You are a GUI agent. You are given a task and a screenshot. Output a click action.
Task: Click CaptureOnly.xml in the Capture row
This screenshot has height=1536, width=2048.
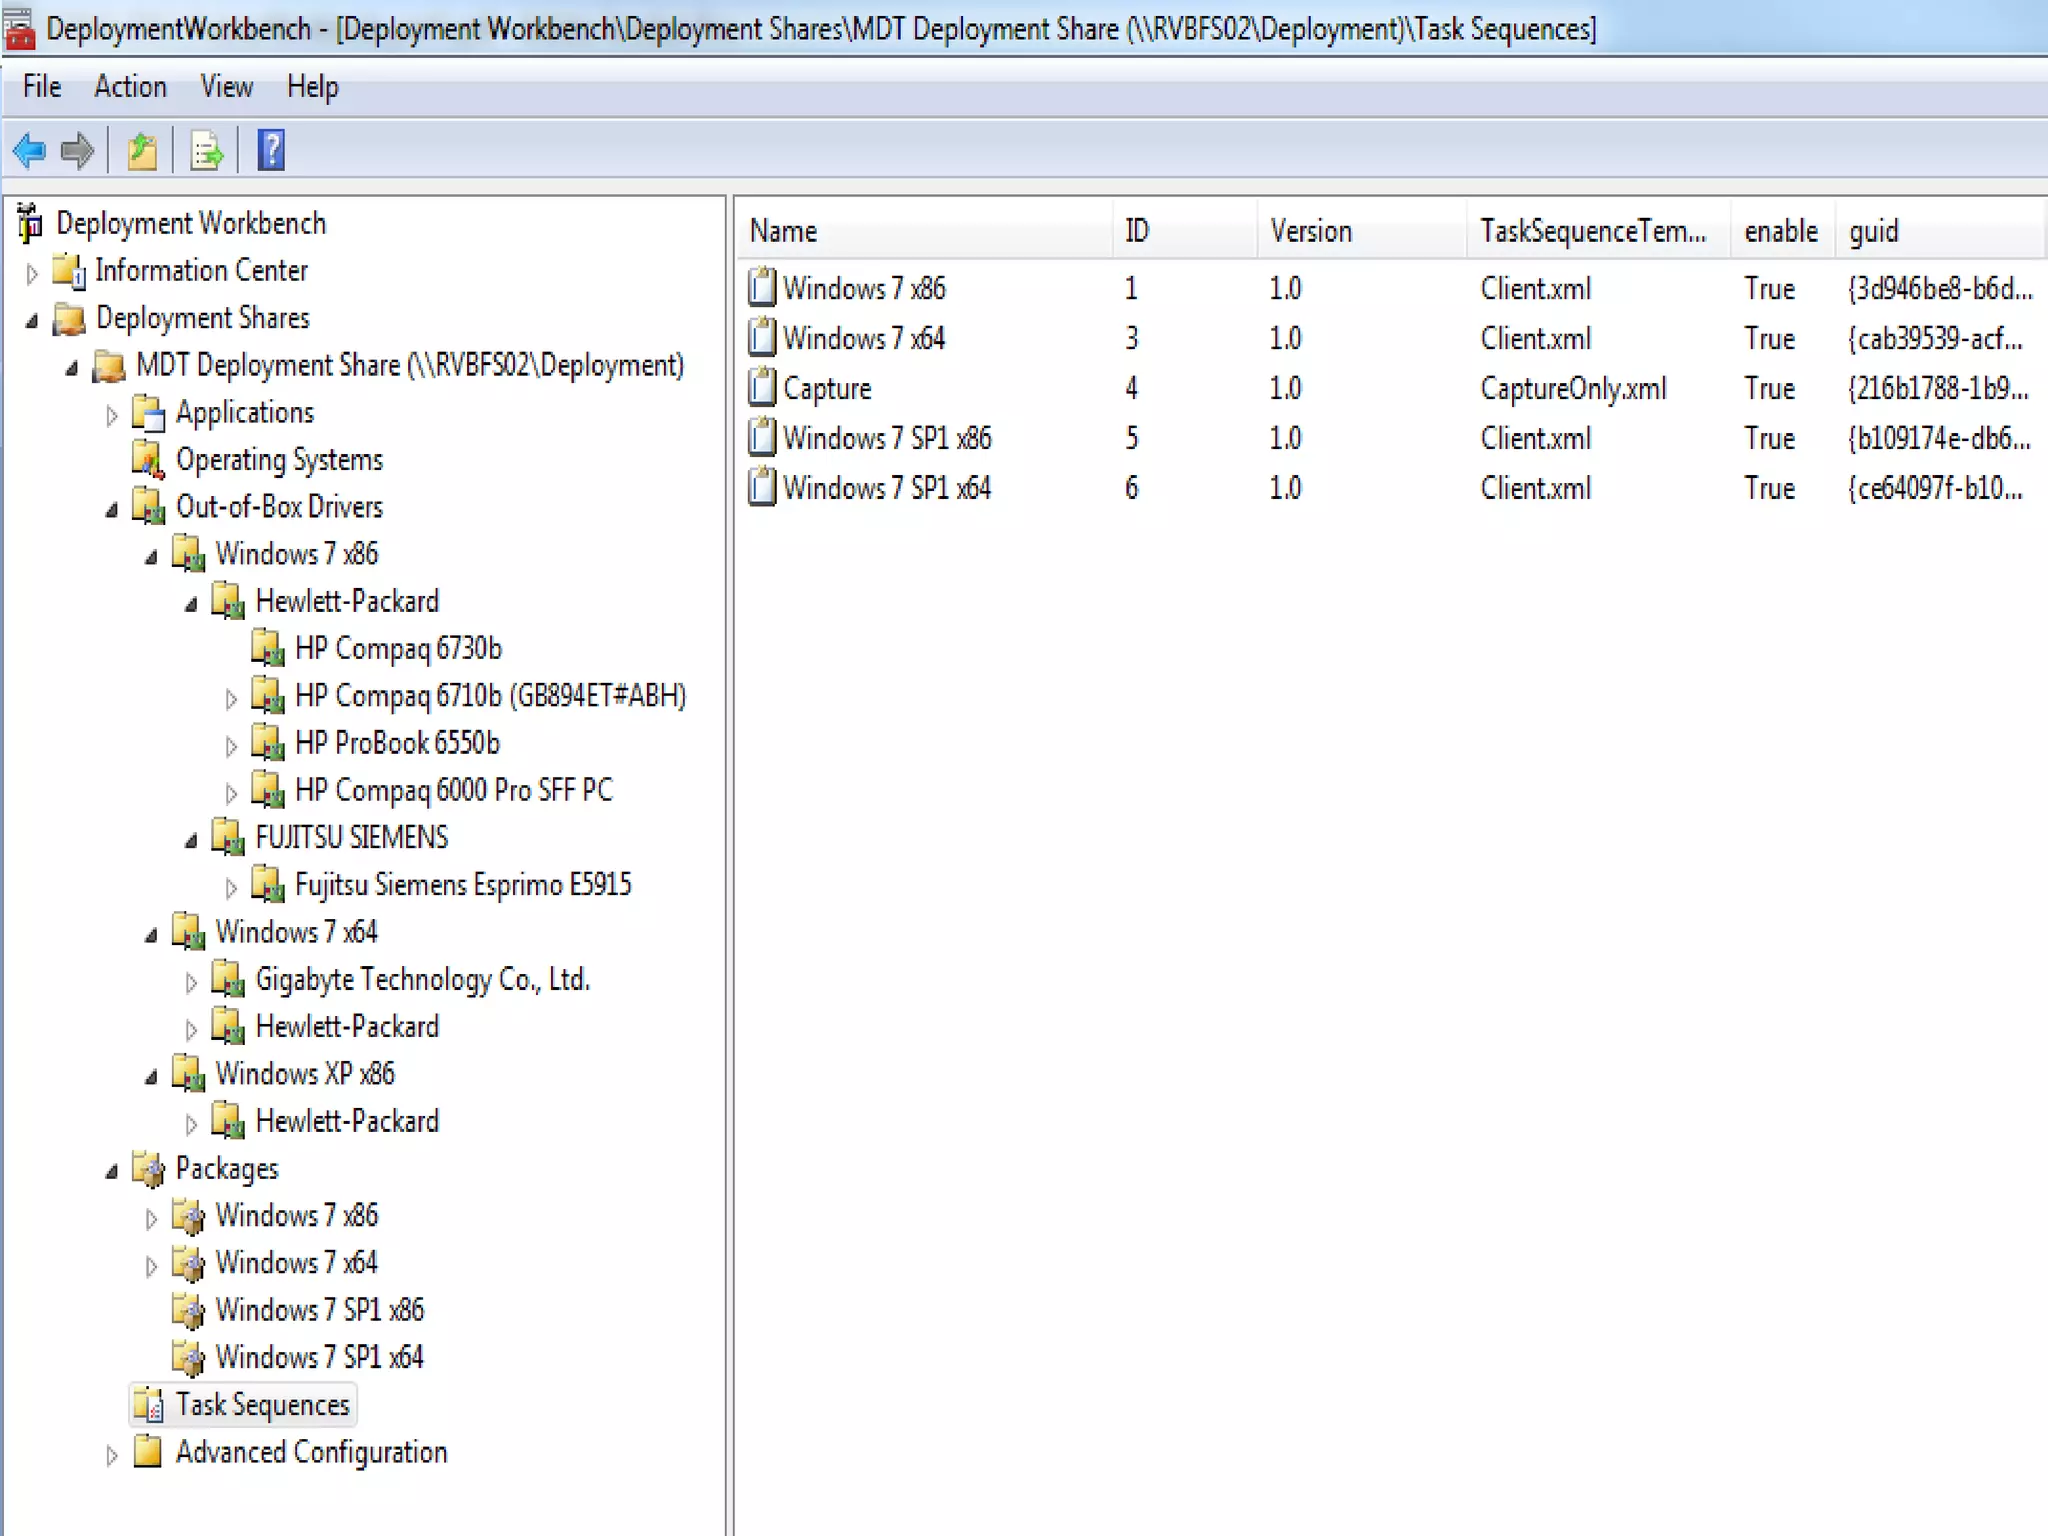click(1573, 388)
